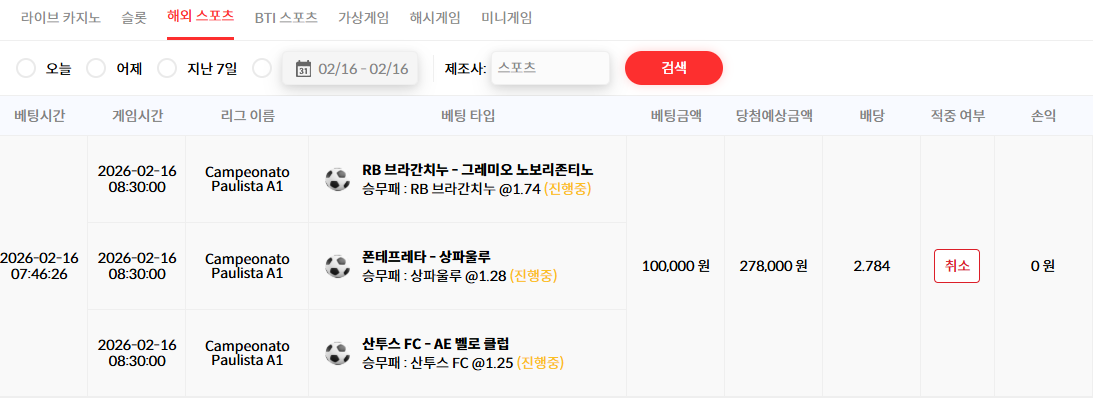
Task: Click the soccer ball icon for 산투스 FC match
Action: click(337, 353)
